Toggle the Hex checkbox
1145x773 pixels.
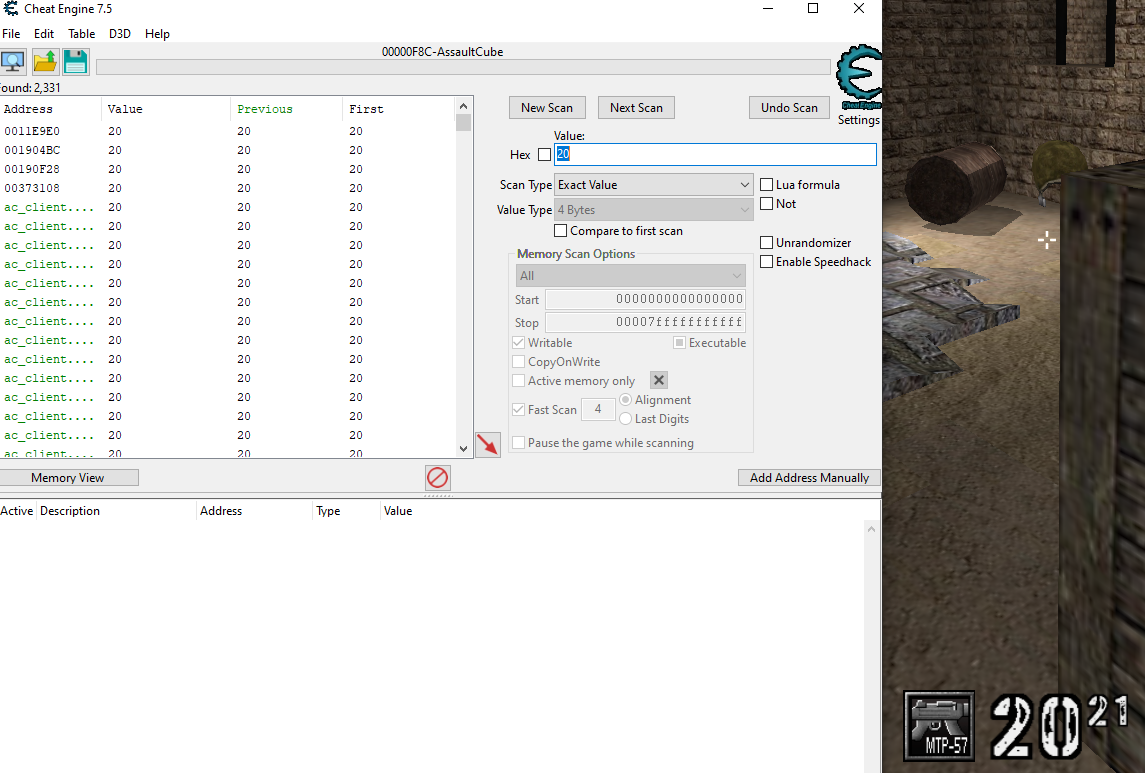(x=544, y=155)
